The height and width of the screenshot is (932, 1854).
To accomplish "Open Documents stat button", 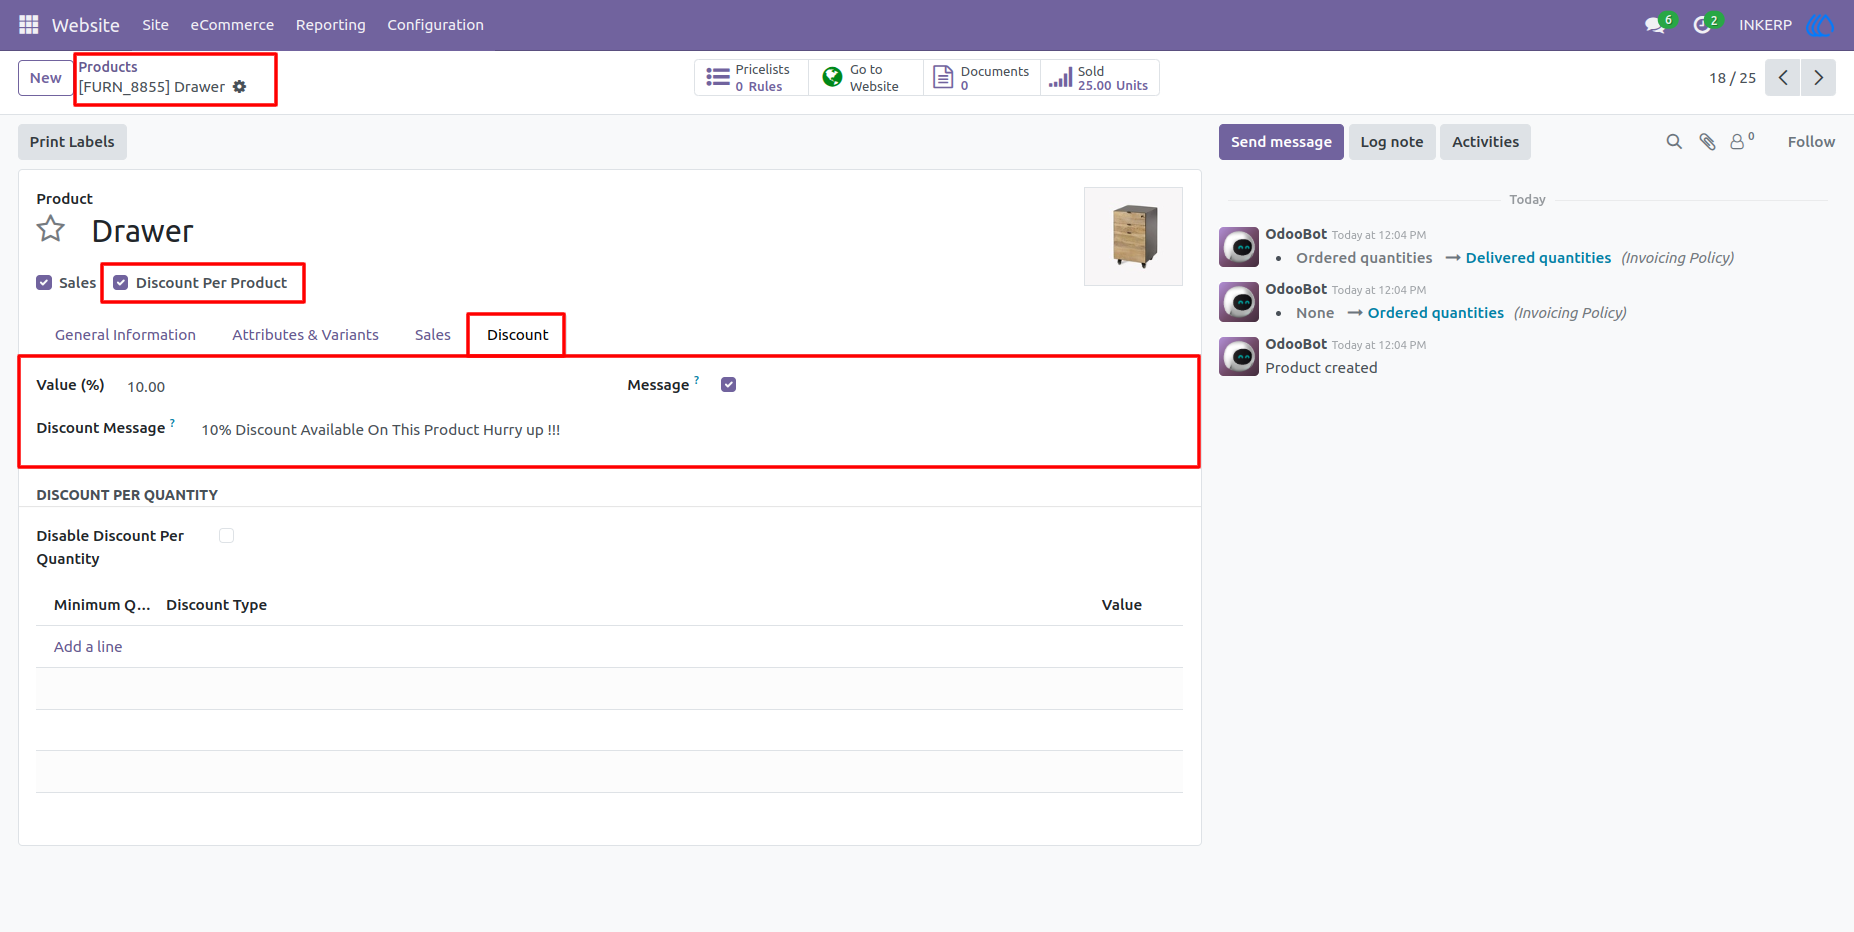I will pos(981,78).
